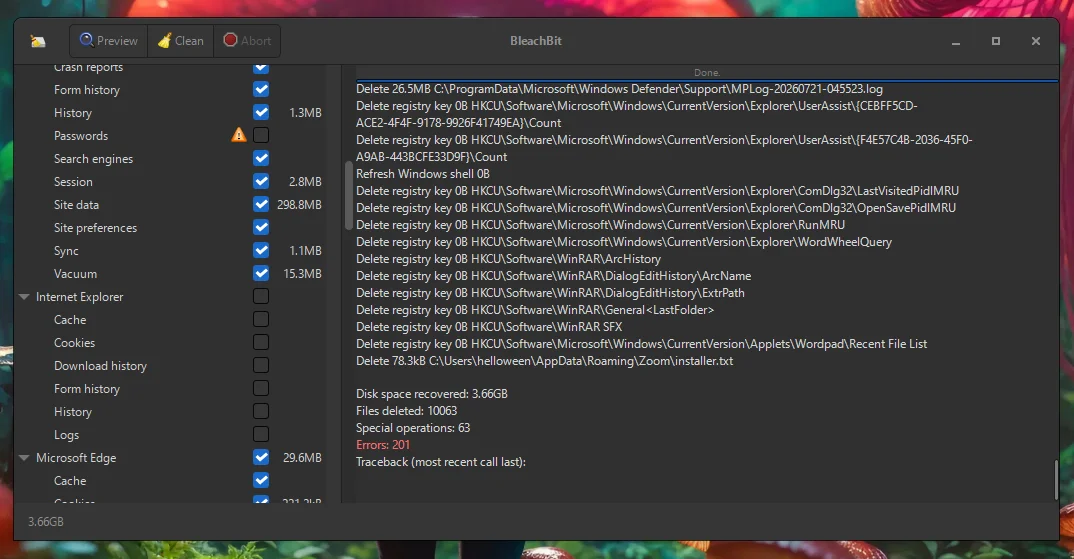Viewport: 1074px width, 559px height.
Task: Check the Internet Explorer Cookies checkbox
Action: [261, 342]
